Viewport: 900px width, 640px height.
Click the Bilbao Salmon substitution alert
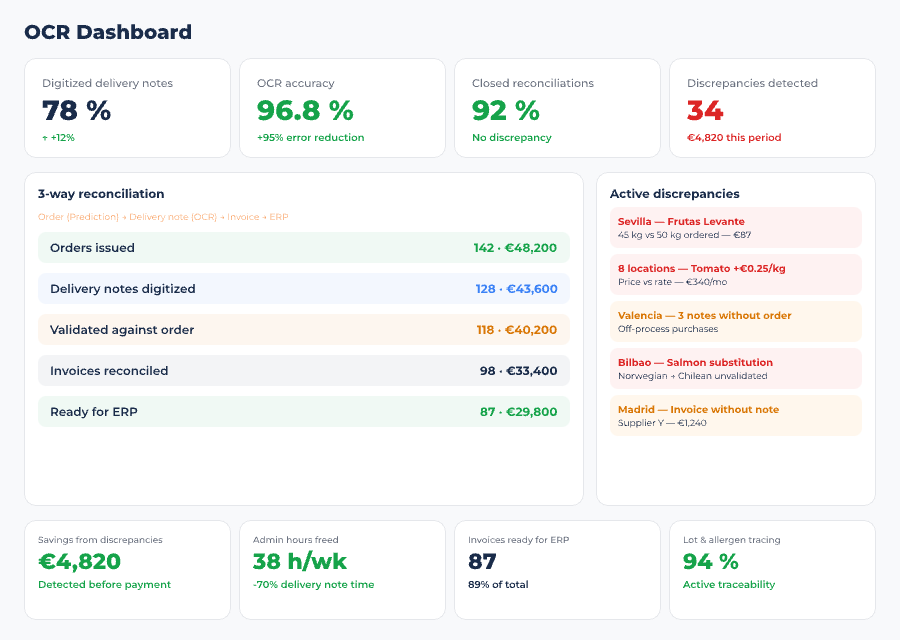click(x=735, y=368)
